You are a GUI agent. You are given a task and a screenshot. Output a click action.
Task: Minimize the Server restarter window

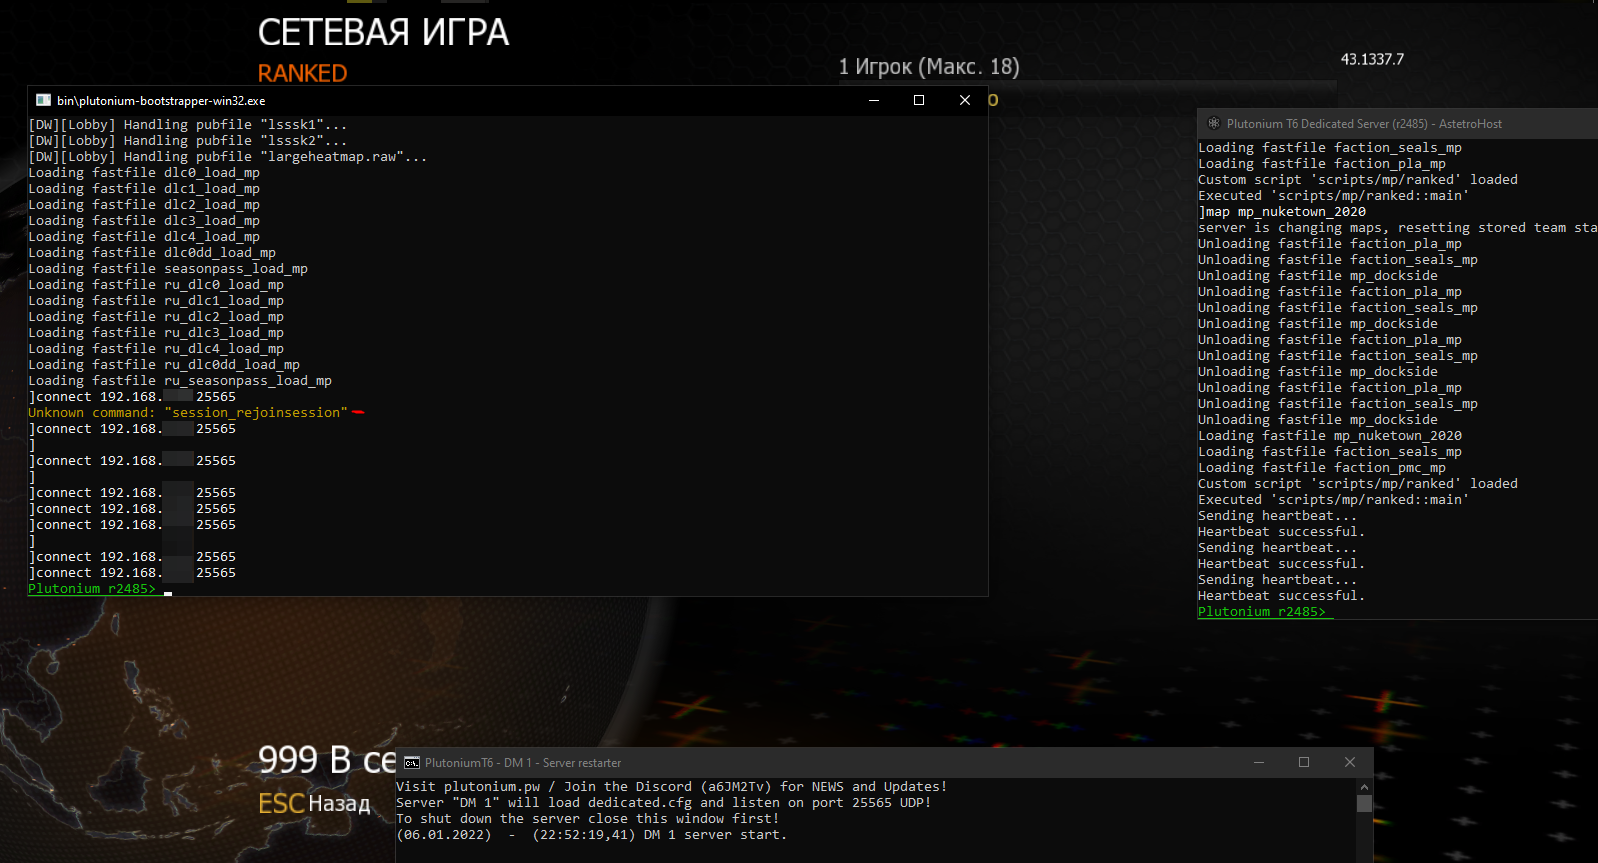click(1259, 762)
